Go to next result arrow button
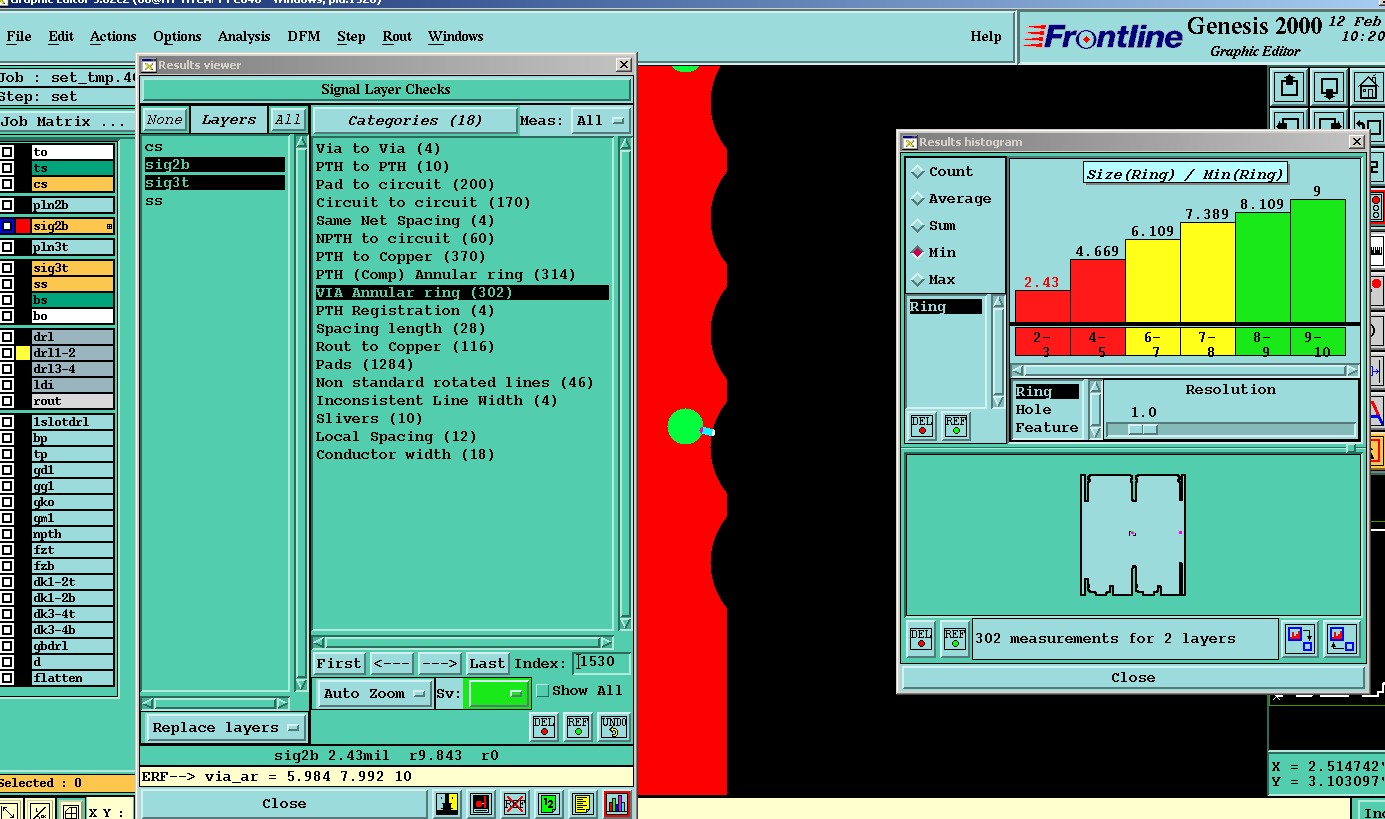Viewport: 1385px width, 819px height. 439,663
